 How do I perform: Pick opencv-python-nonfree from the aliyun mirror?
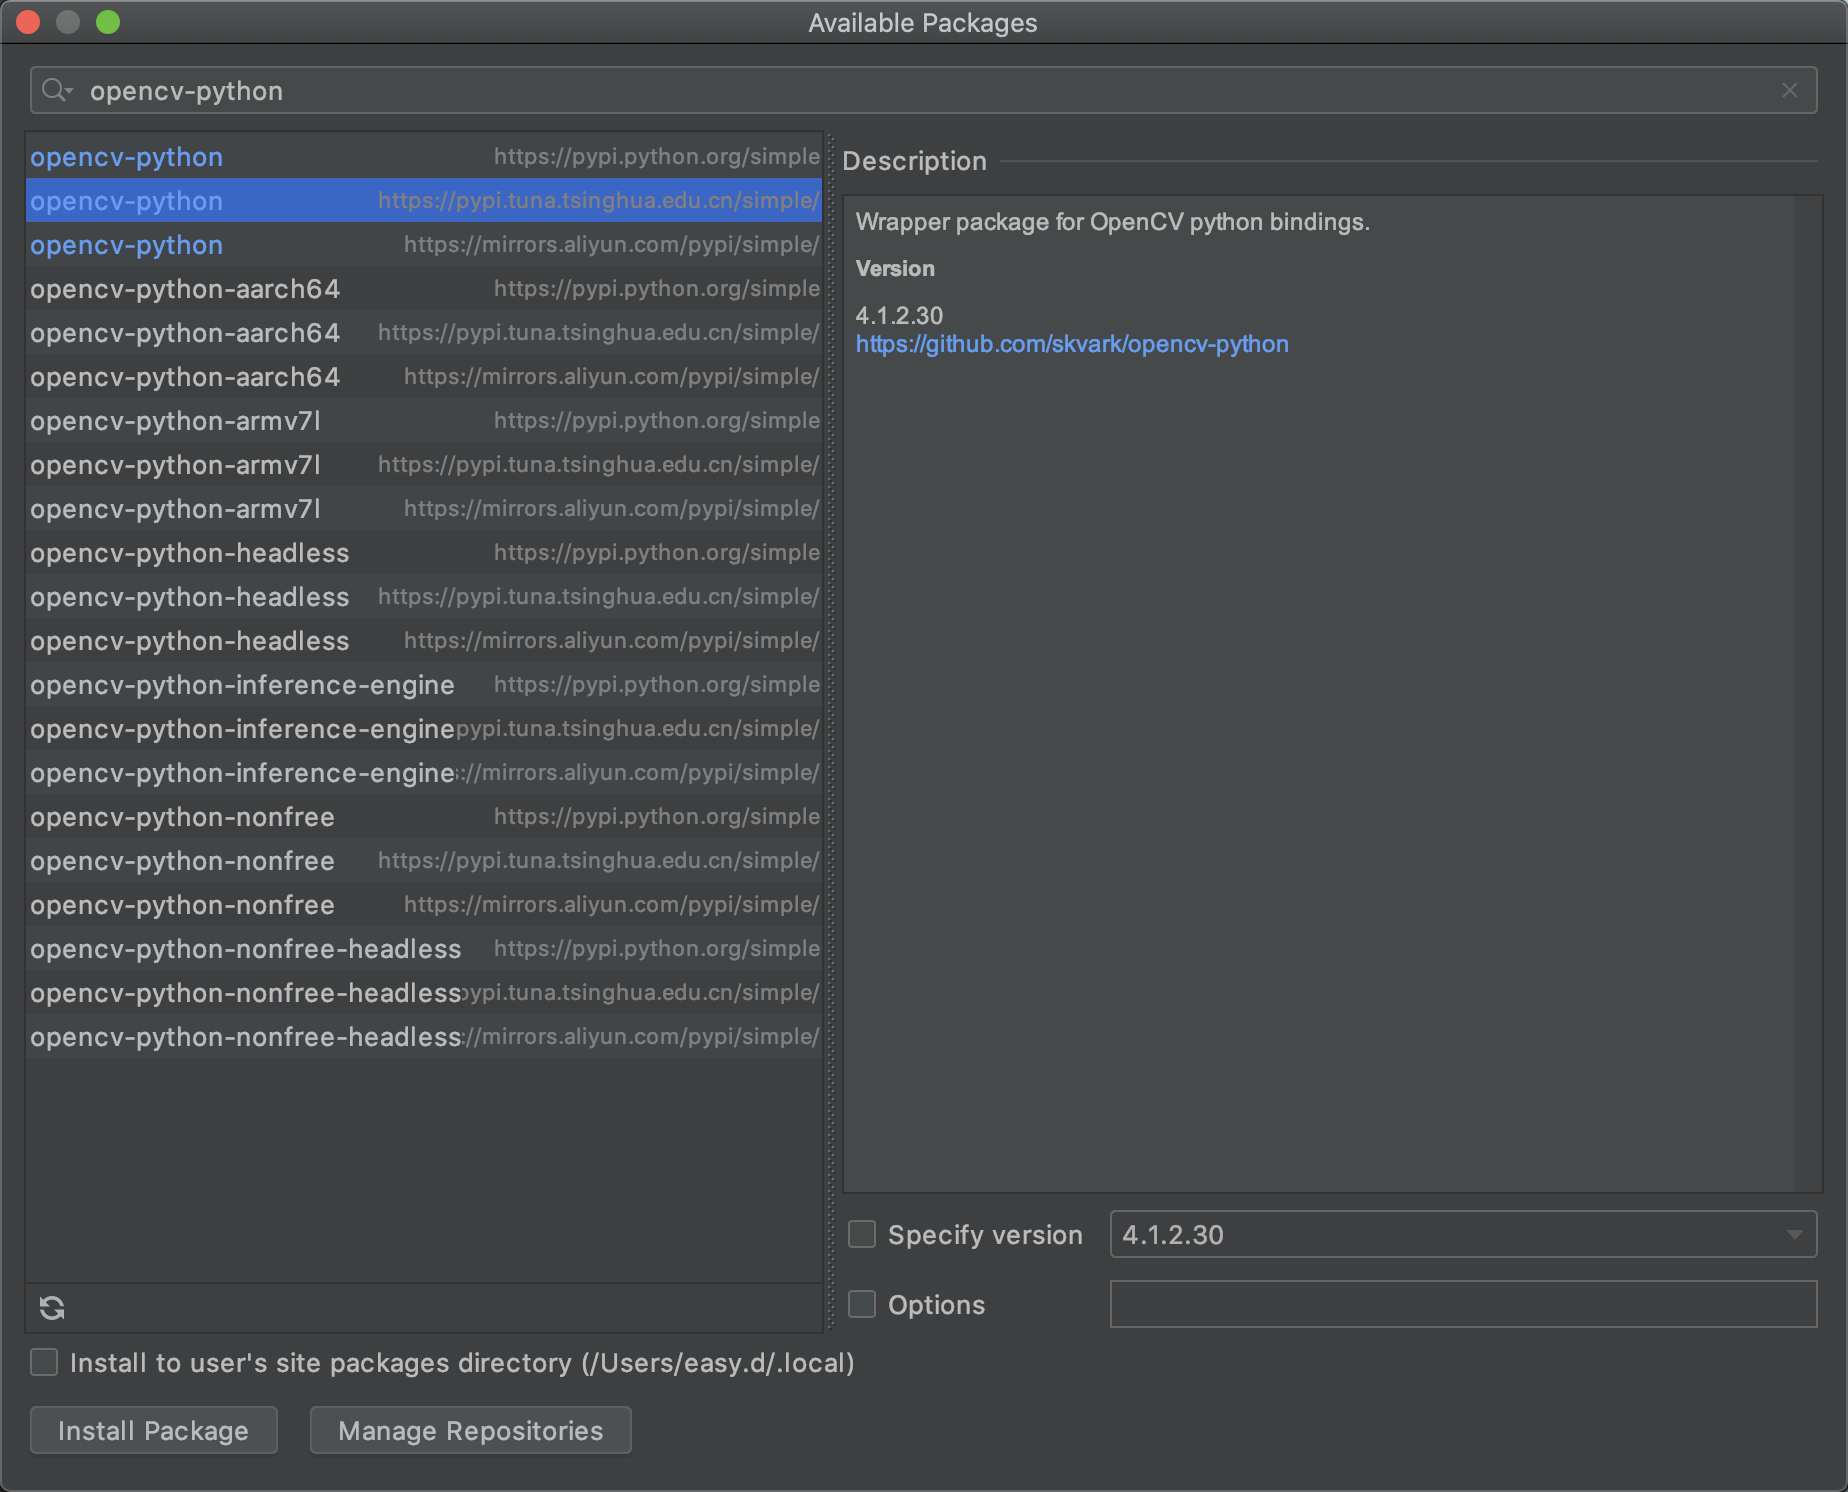pos(424,904)
